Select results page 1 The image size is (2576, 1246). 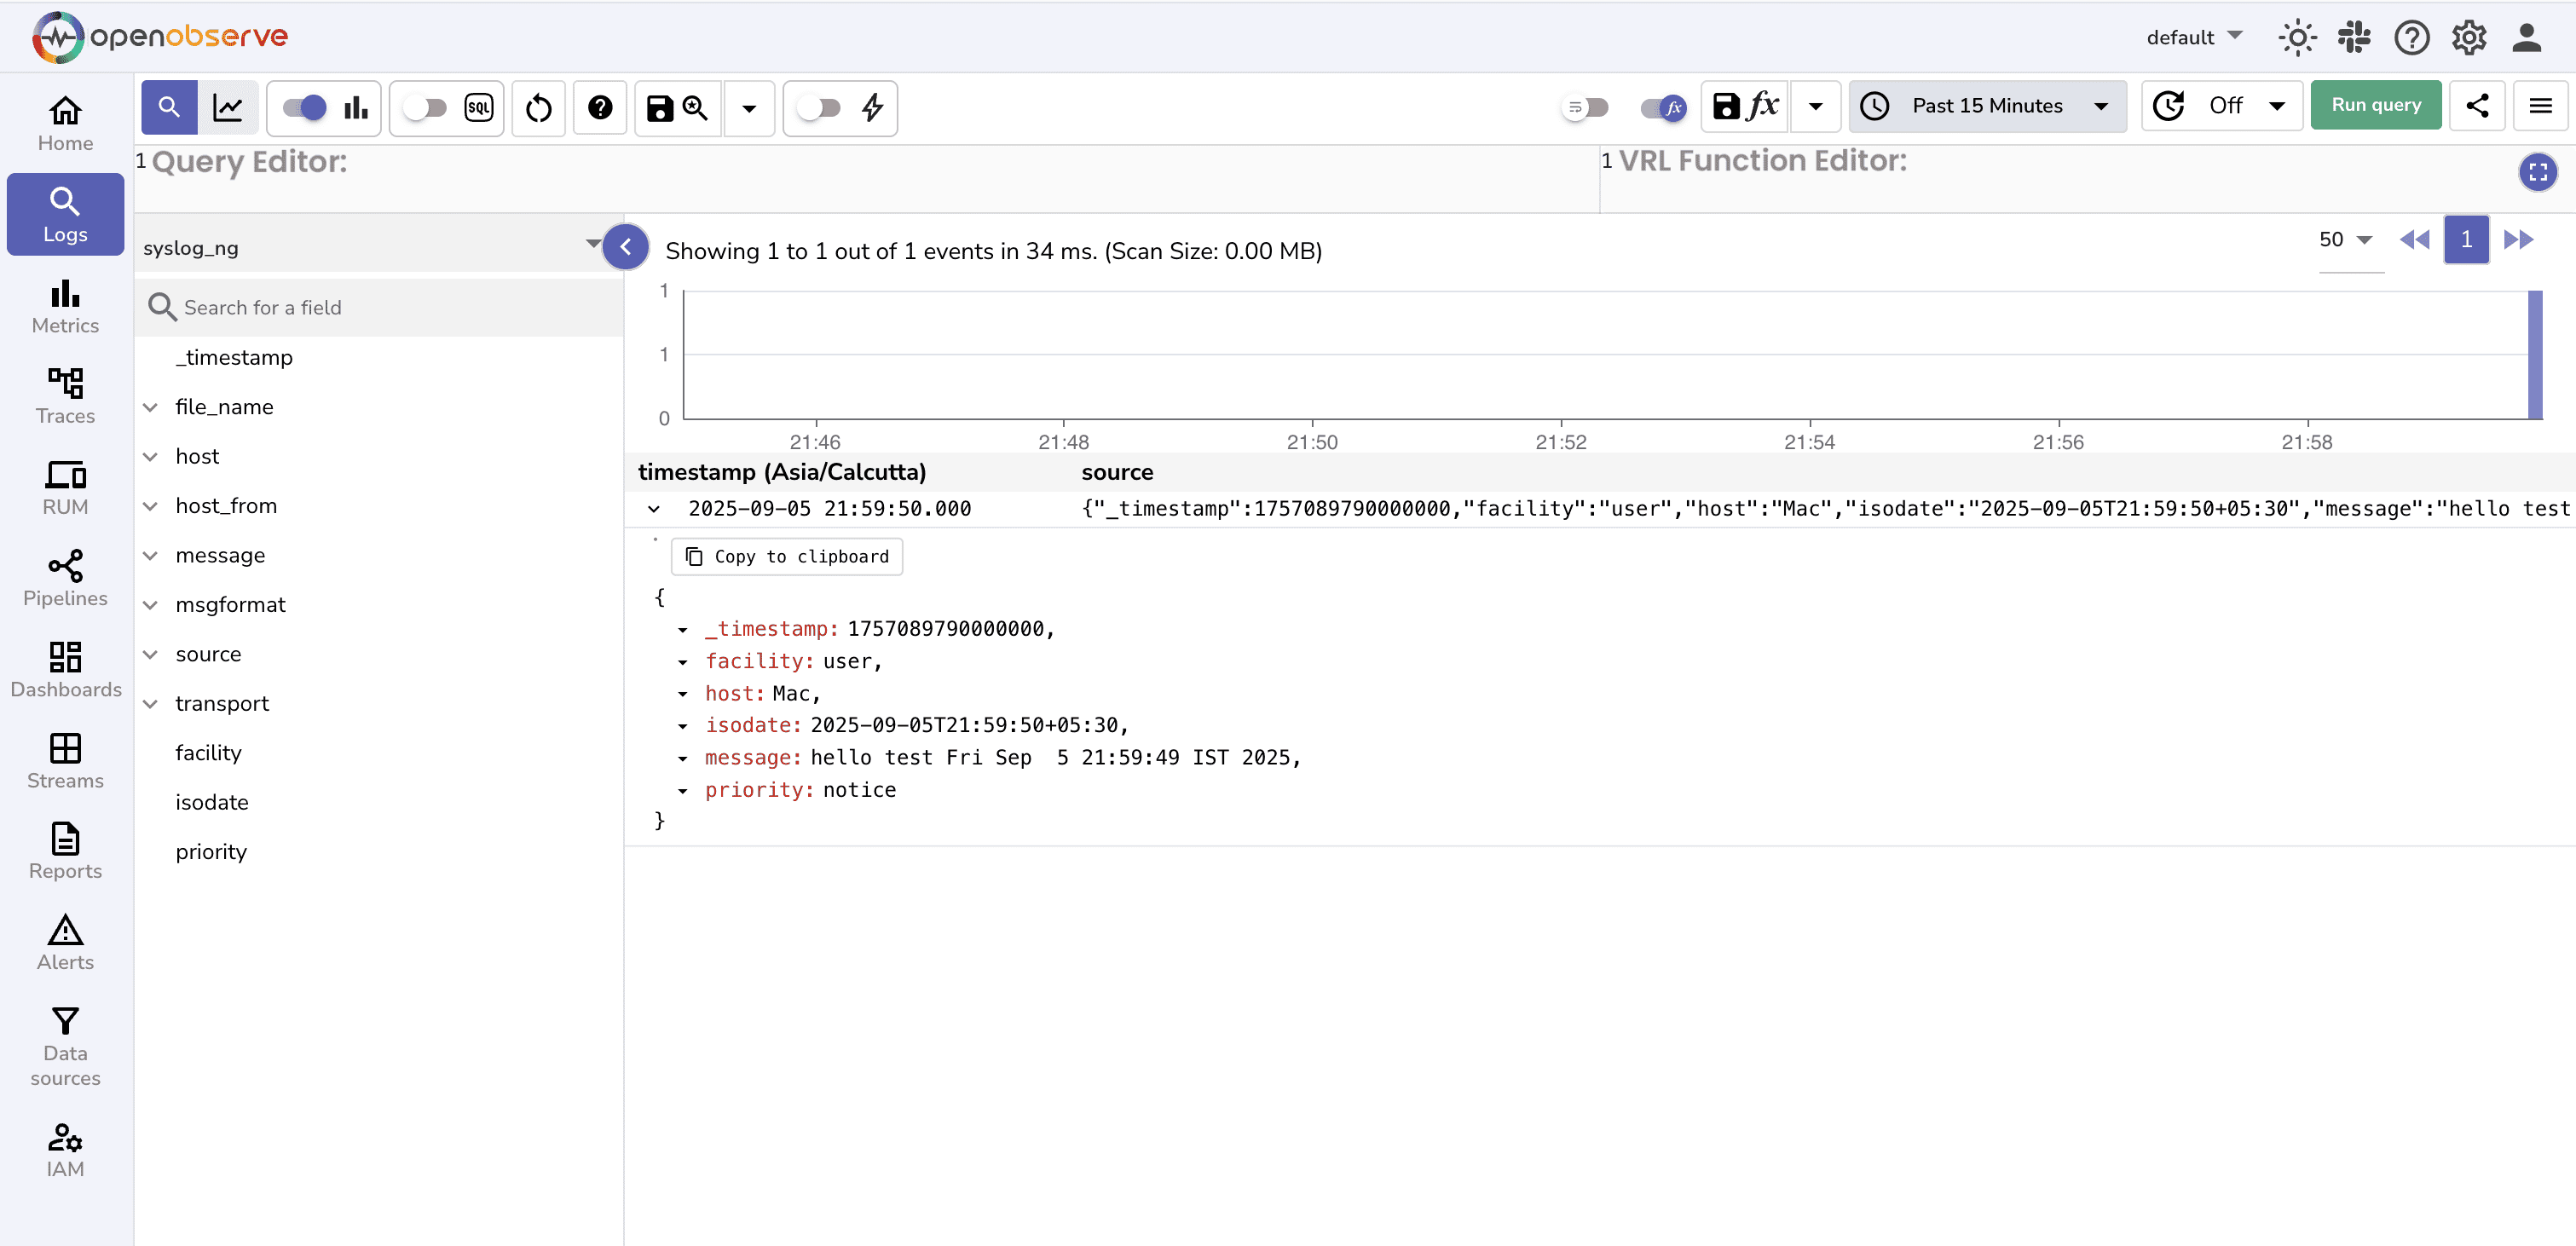(x=2466, y=240)
